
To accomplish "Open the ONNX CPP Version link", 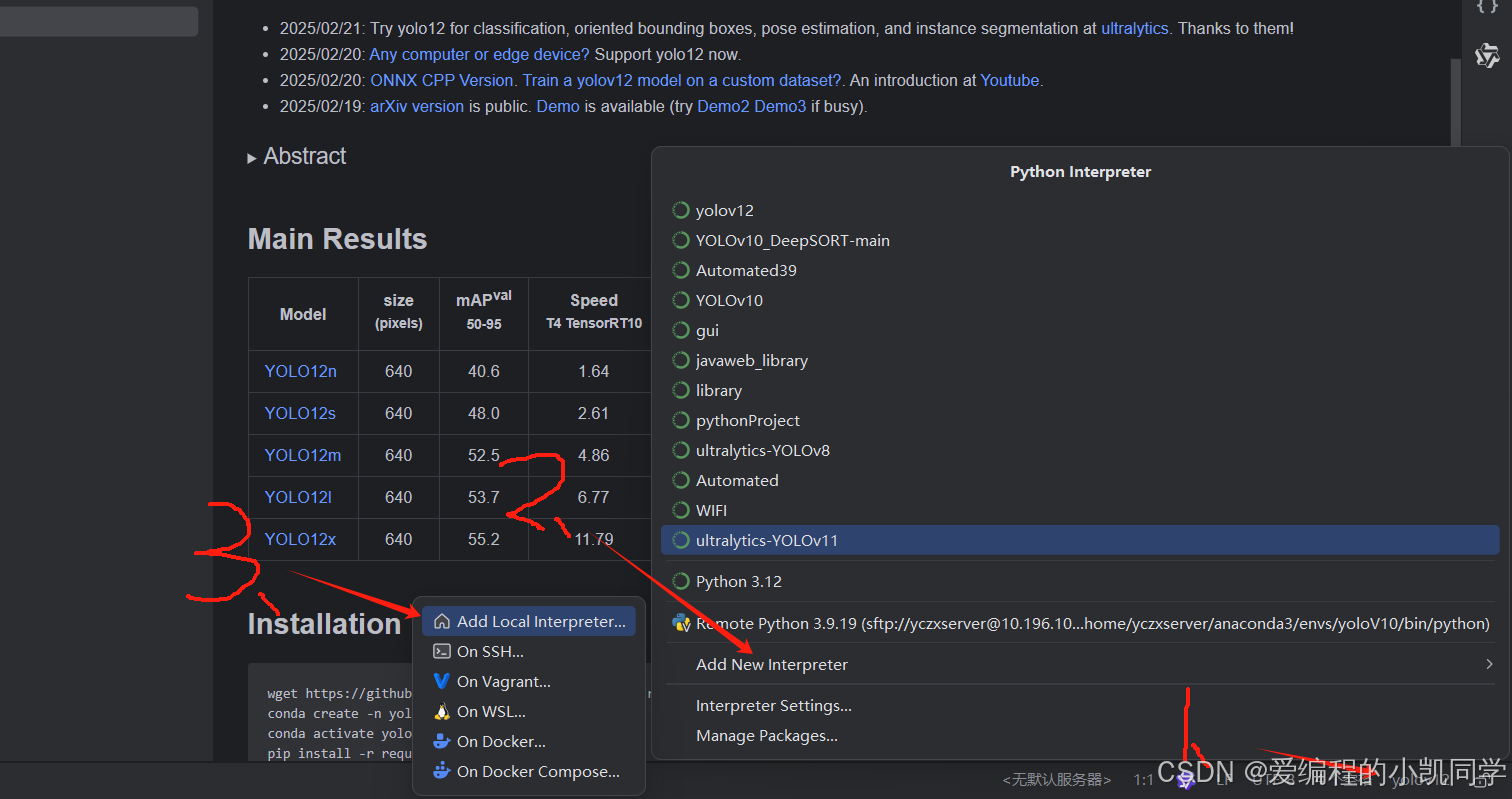I will click(442, 81).
